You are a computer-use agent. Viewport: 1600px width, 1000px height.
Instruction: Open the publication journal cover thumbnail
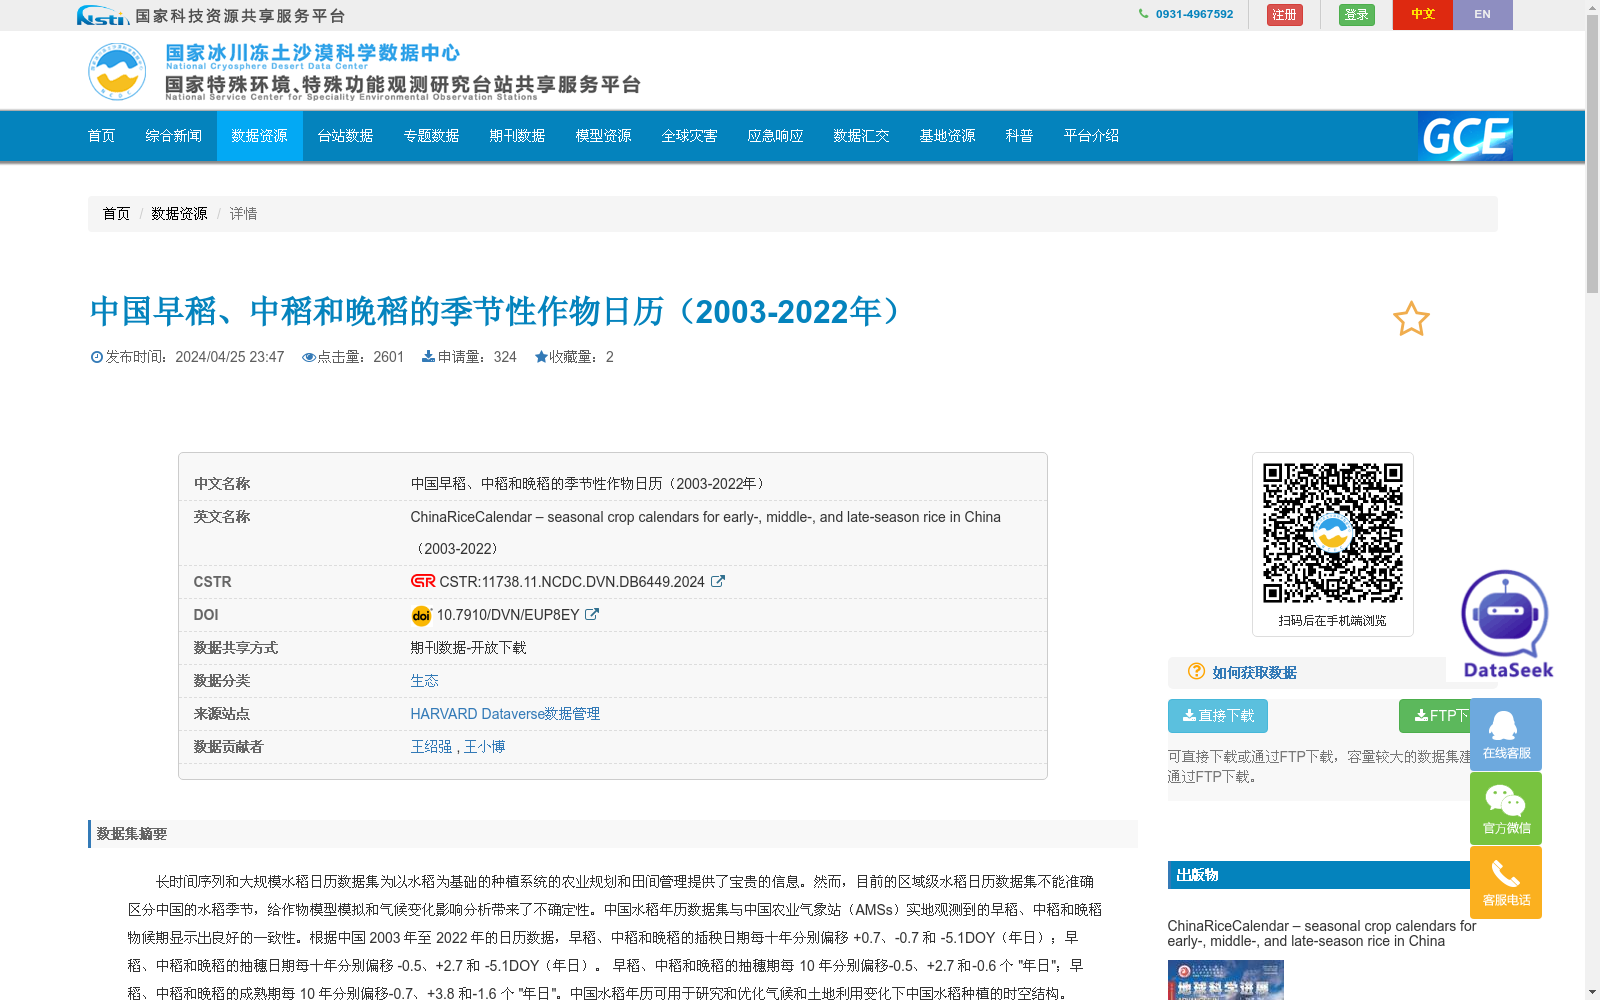tap(1225, 980)
